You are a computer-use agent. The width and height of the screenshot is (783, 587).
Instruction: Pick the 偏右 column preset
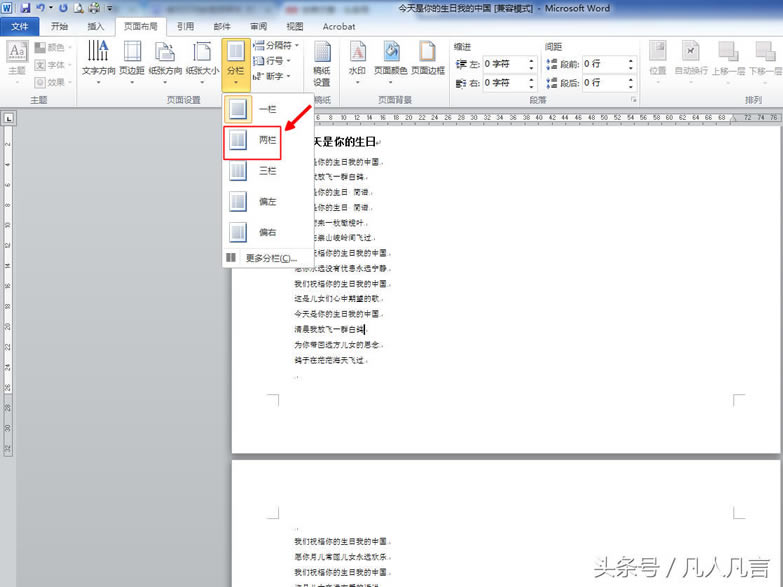pyautogui.click(x=252, y=232)
